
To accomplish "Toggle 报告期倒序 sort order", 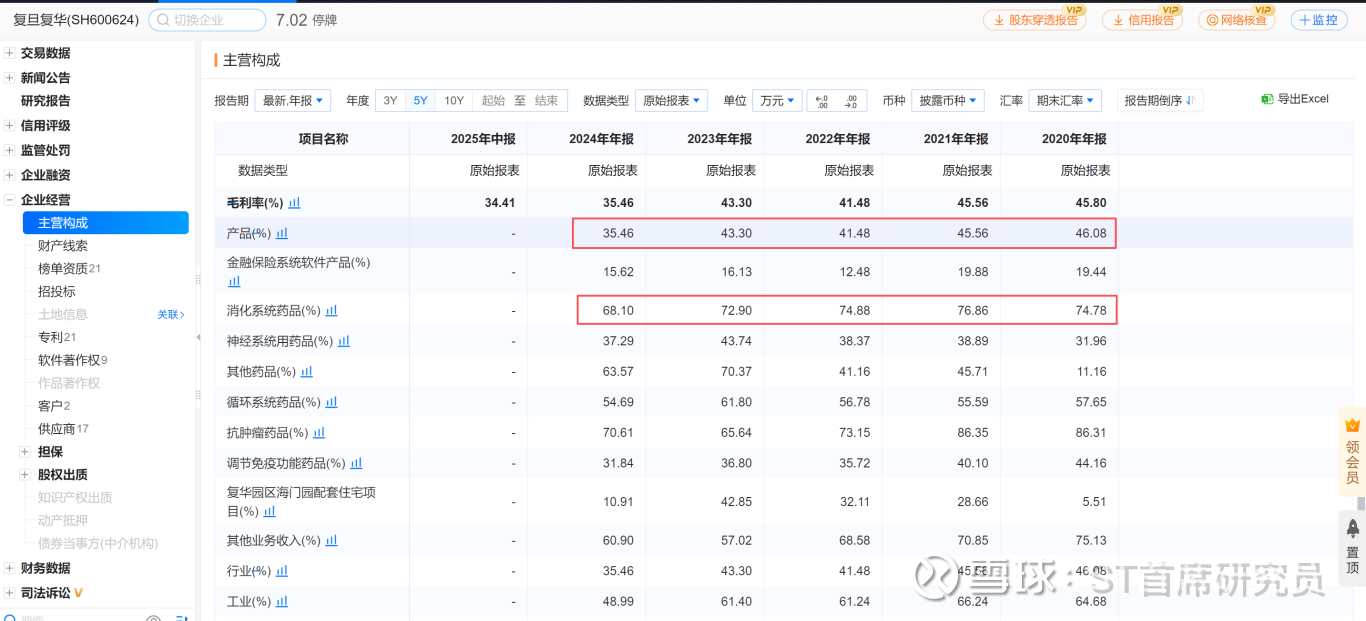I will [1160, 101].
